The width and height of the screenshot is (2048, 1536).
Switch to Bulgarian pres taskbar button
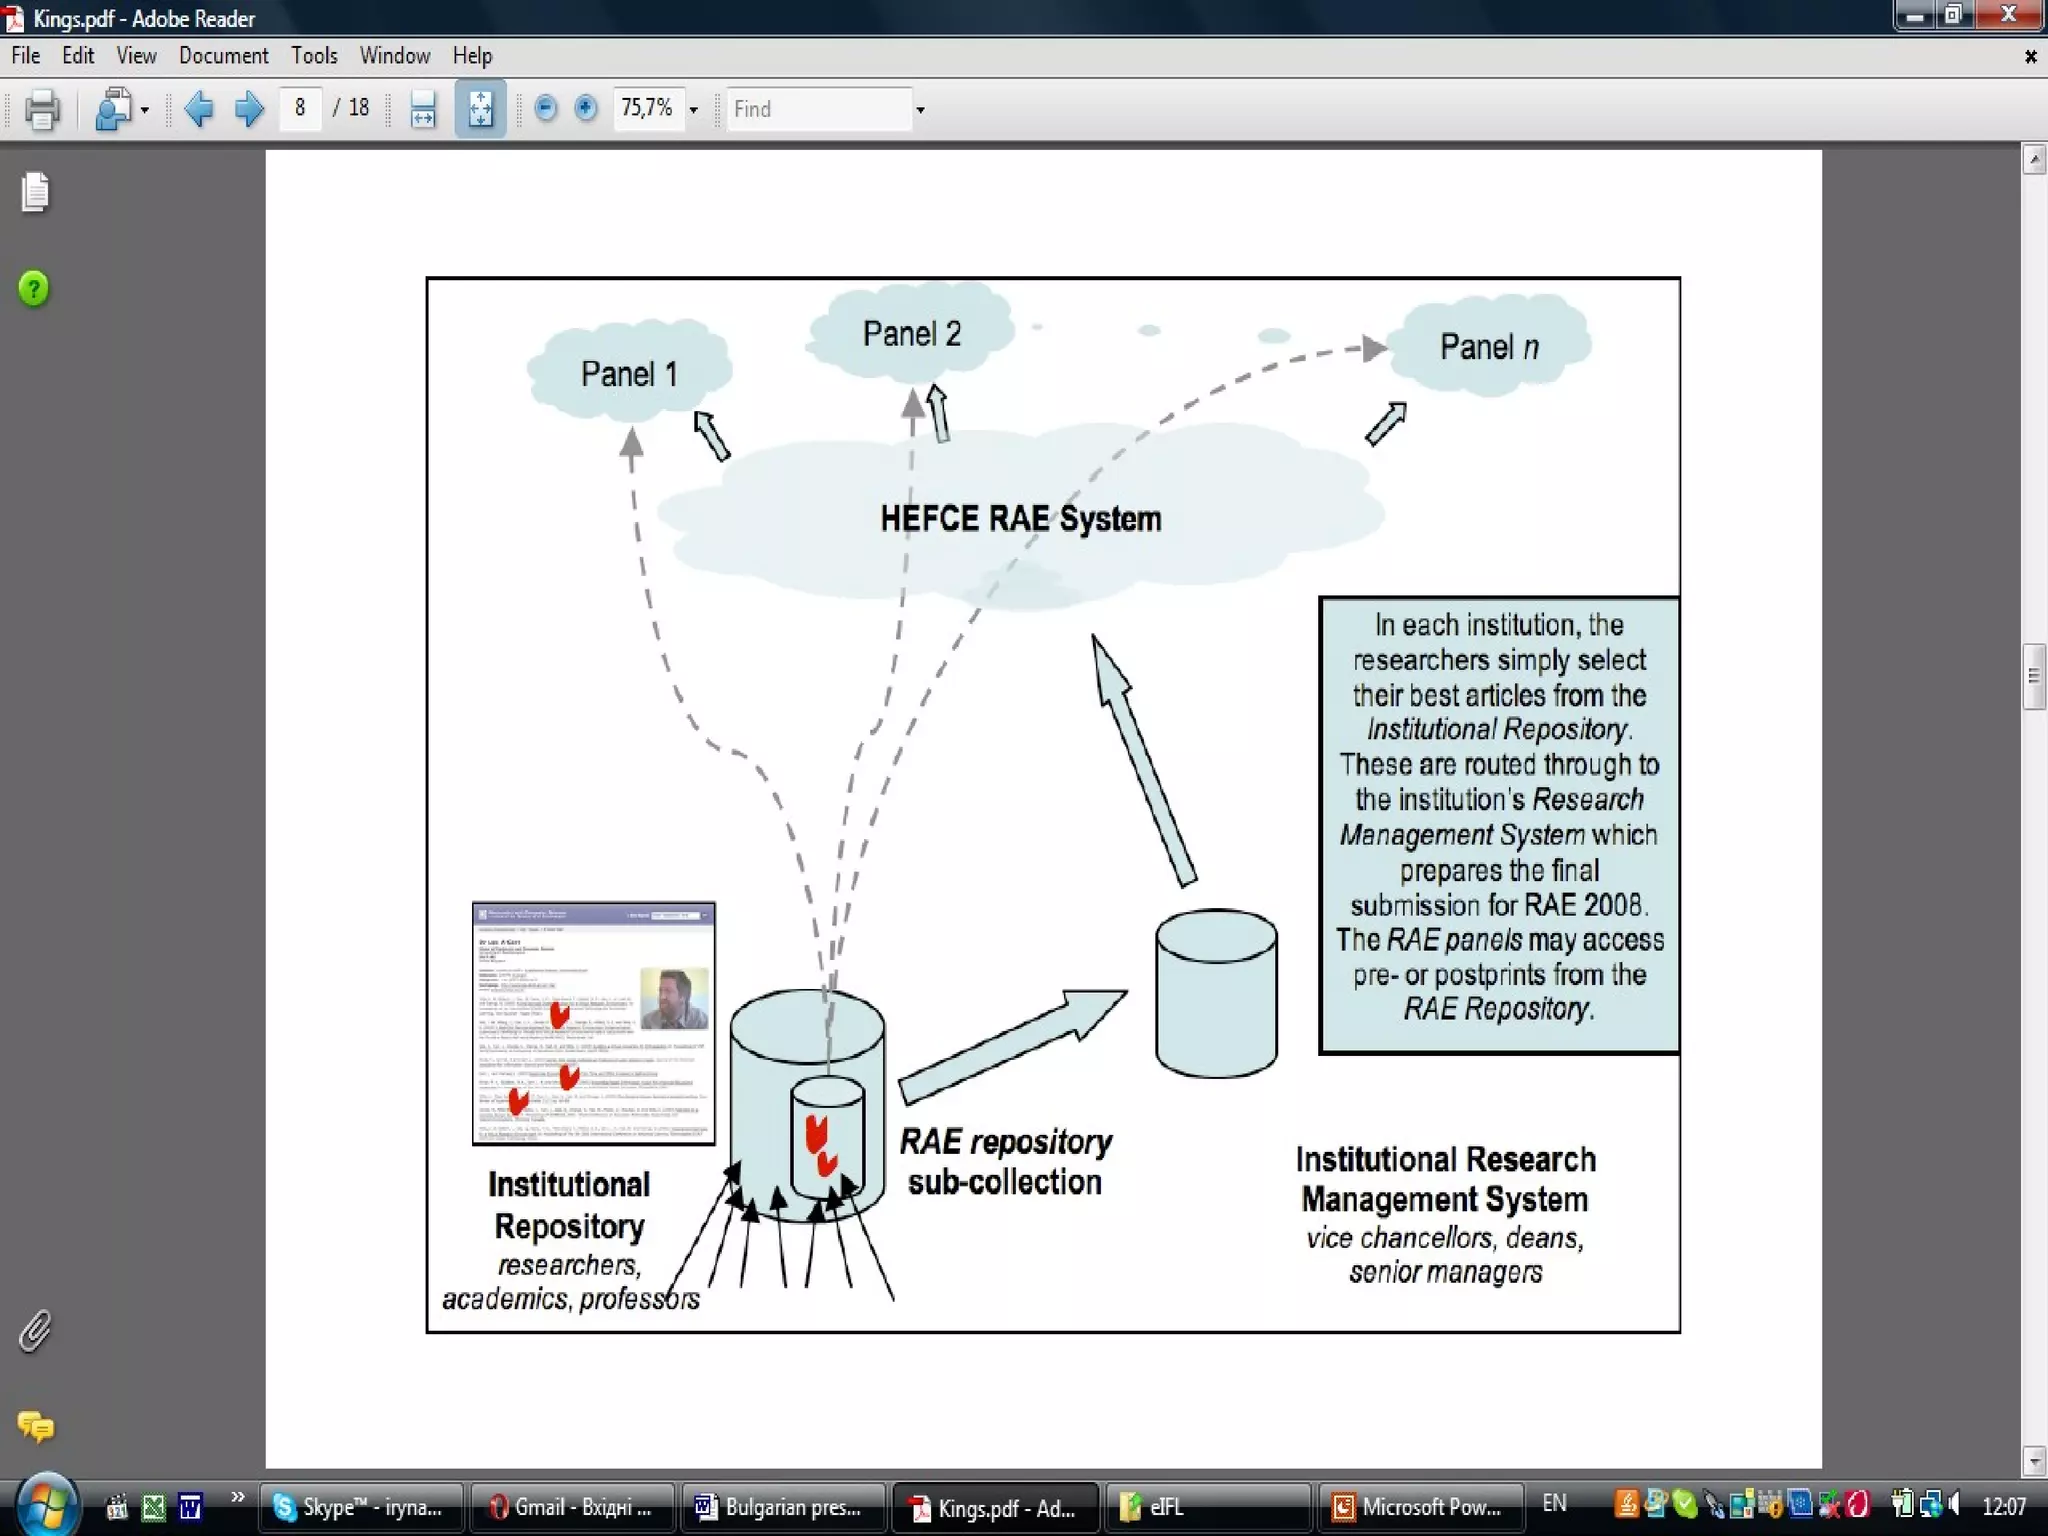tap(781, 1507)
